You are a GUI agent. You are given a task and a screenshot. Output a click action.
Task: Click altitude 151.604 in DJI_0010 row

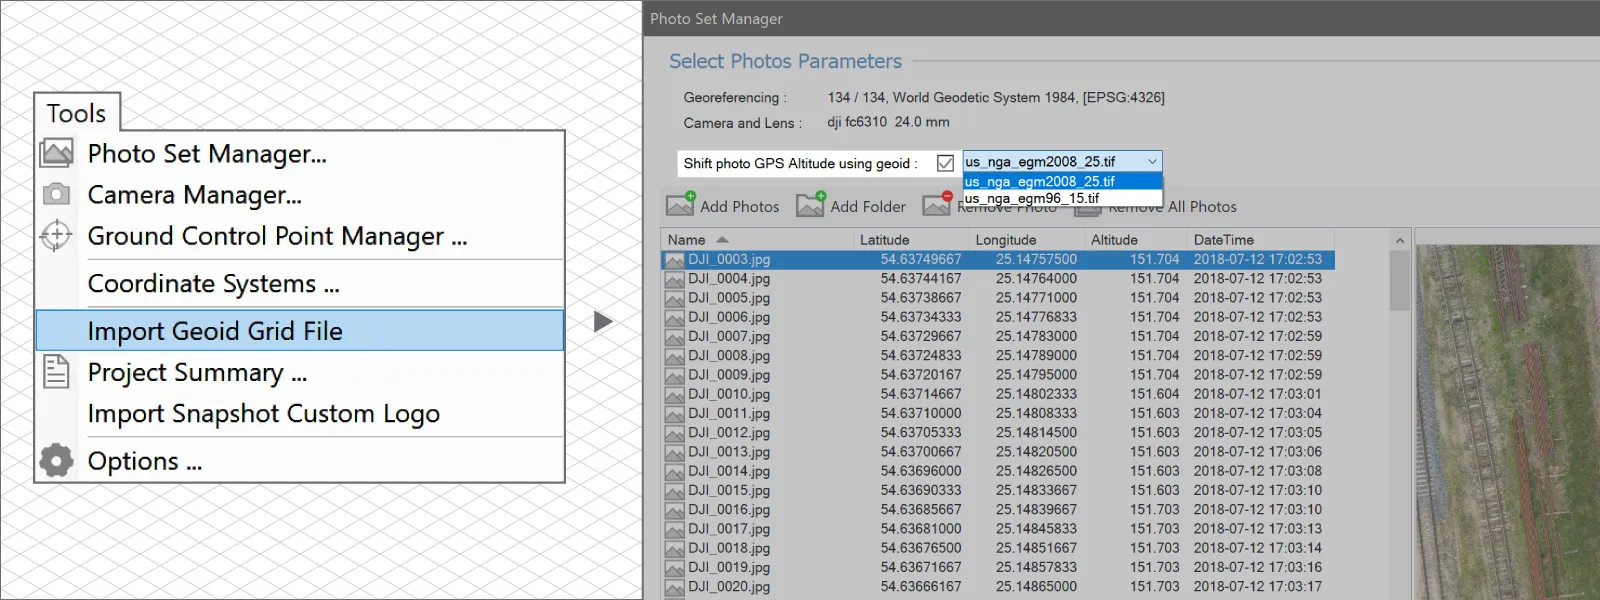[1155, 394]
